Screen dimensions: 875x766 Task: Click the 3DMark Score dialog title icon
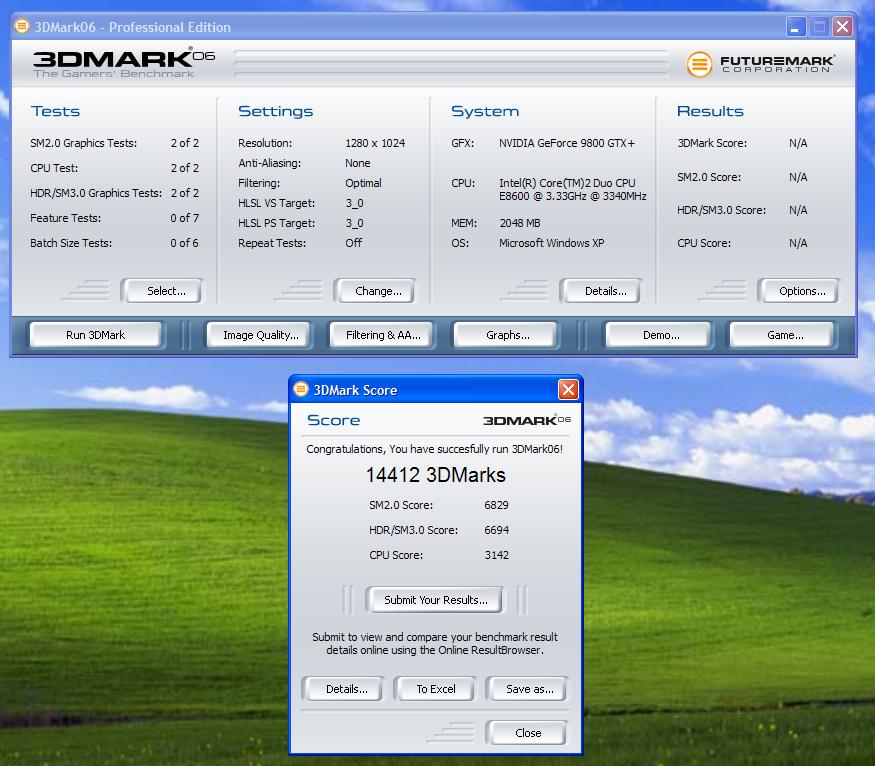pyautogui.click(x=301, y=389)
